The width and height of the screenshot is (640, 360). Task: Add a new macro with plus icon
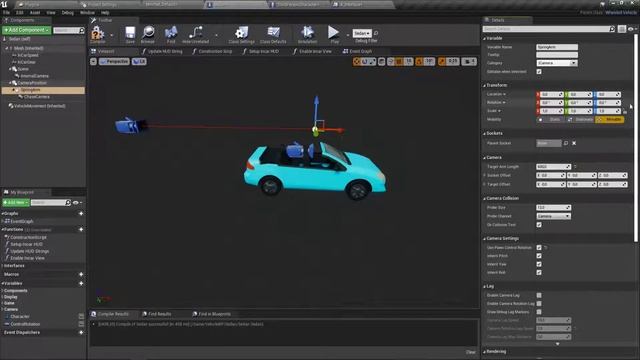coord(81,274)
